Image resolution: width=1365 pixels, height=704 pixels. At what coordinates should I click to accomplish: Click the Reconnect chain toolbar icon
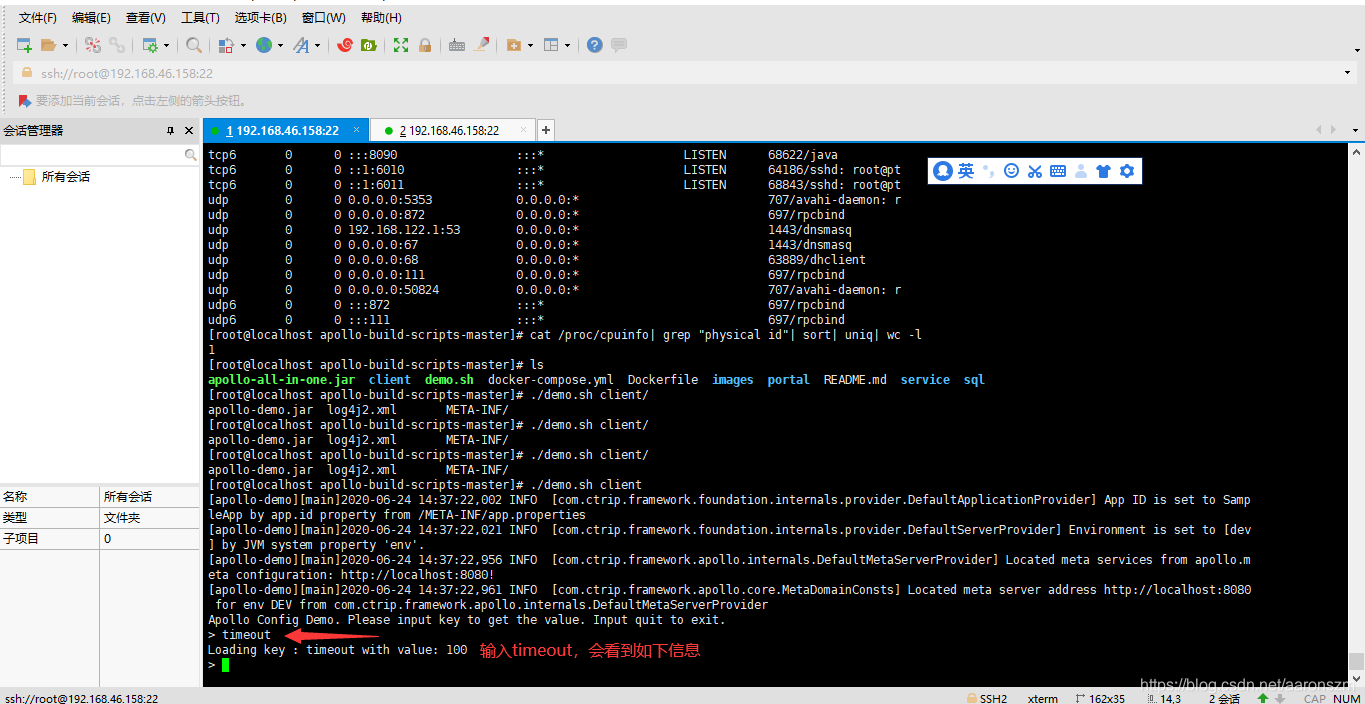[x=117, y=45]
